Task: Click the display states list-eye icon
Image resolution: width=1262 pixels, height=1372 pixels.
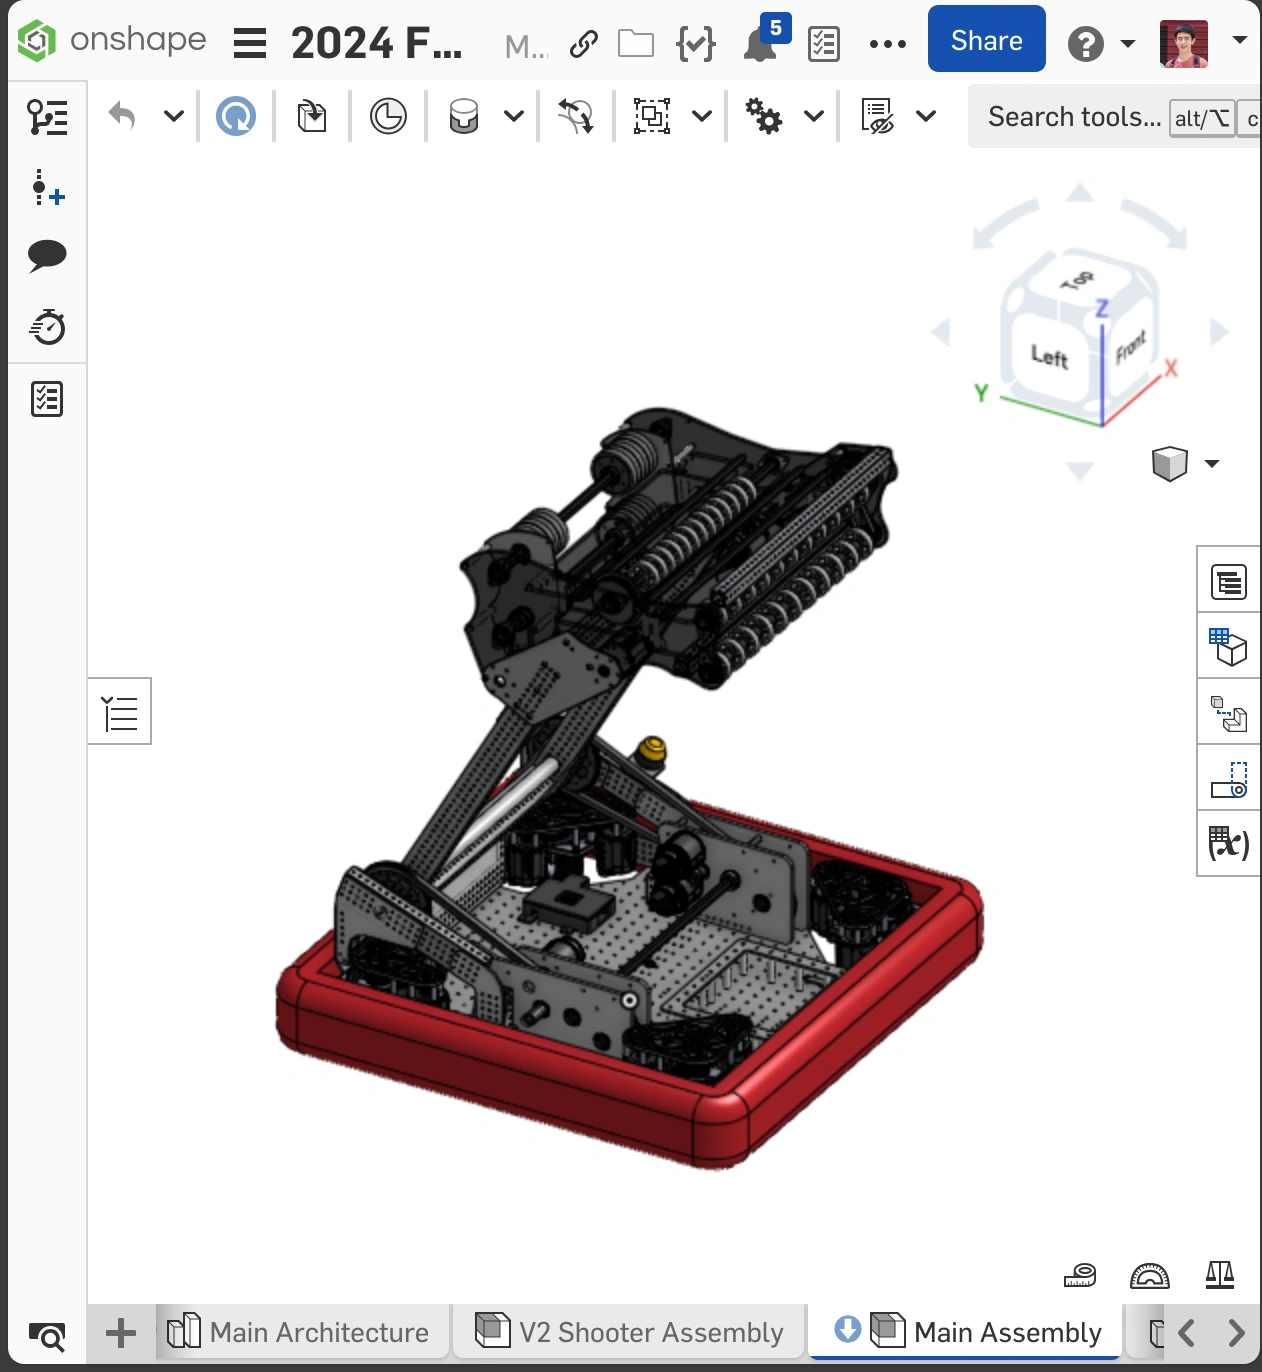Action: pos(877,116)
